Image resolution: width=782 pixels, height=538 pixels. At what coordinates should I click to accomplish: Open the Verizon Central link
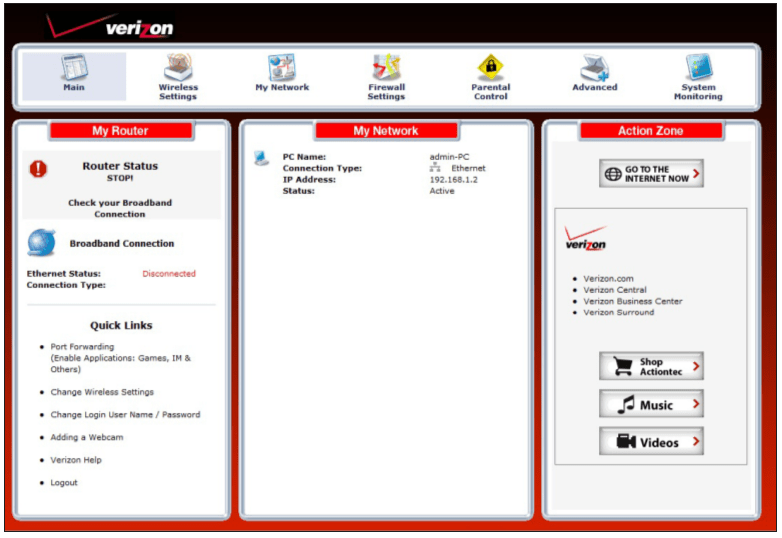pos(615,290)
